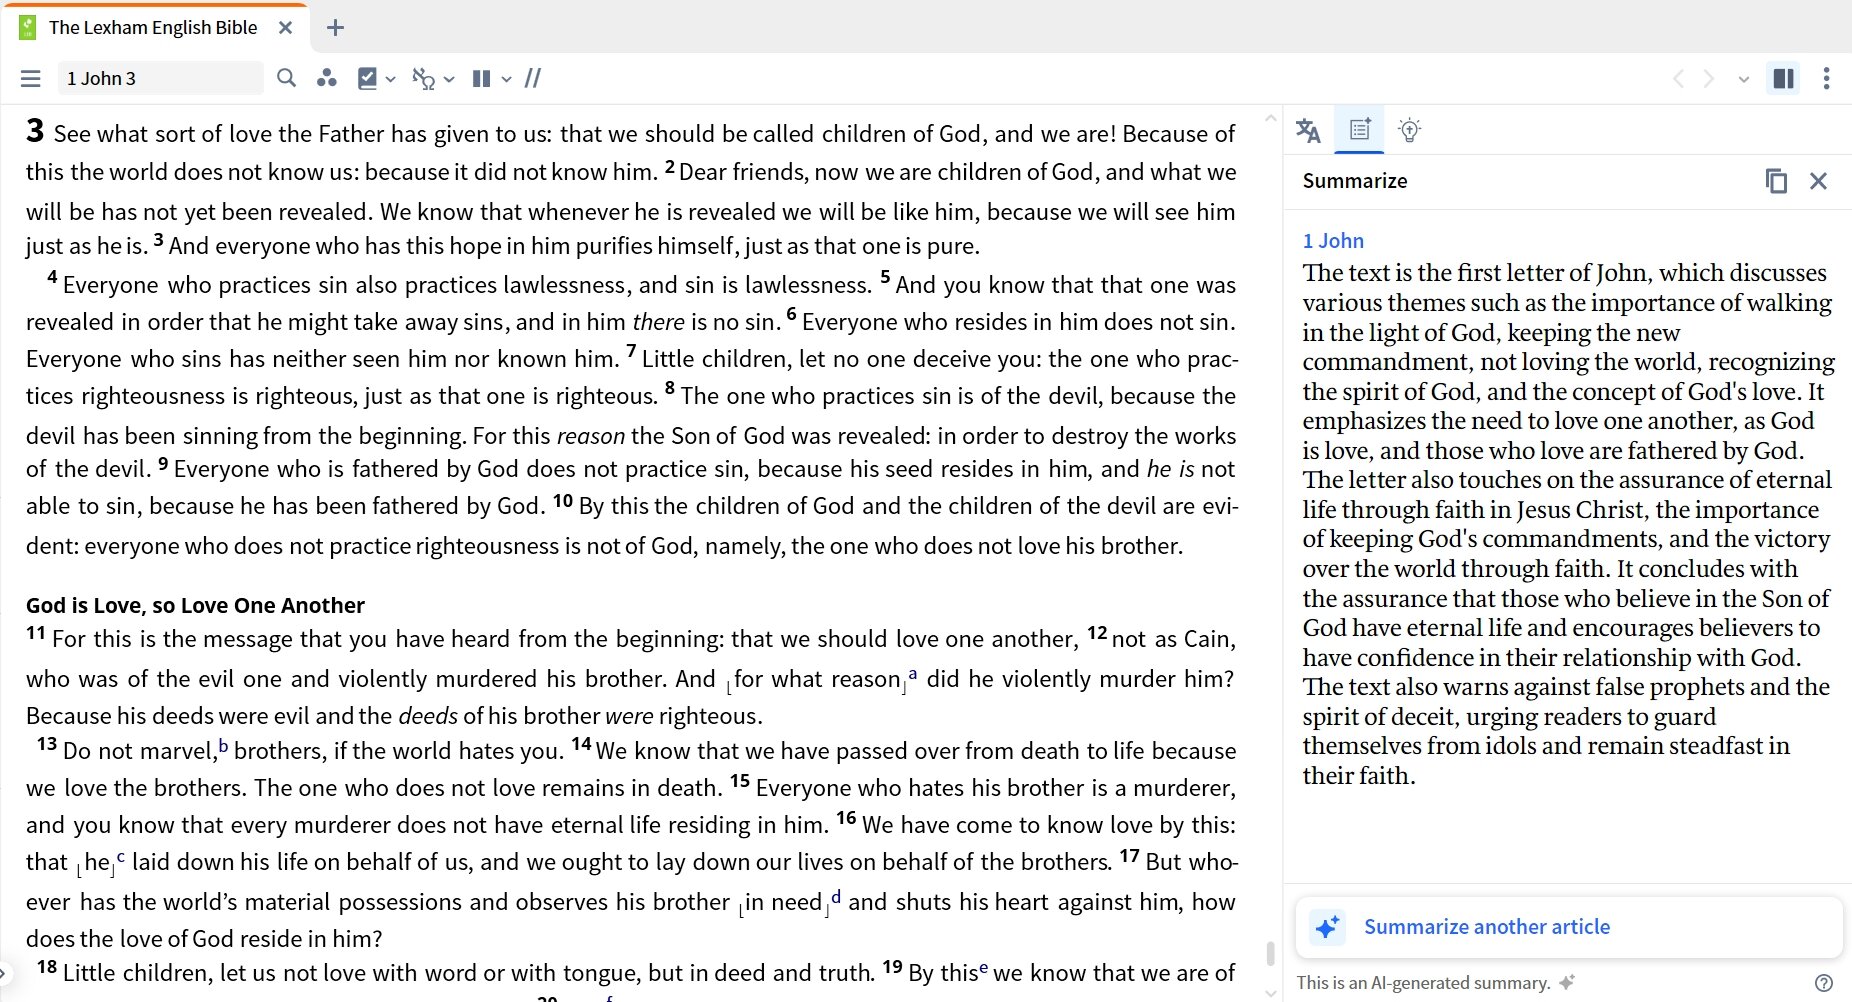
Task: Click verse number 18
Action: pos(47,967)
